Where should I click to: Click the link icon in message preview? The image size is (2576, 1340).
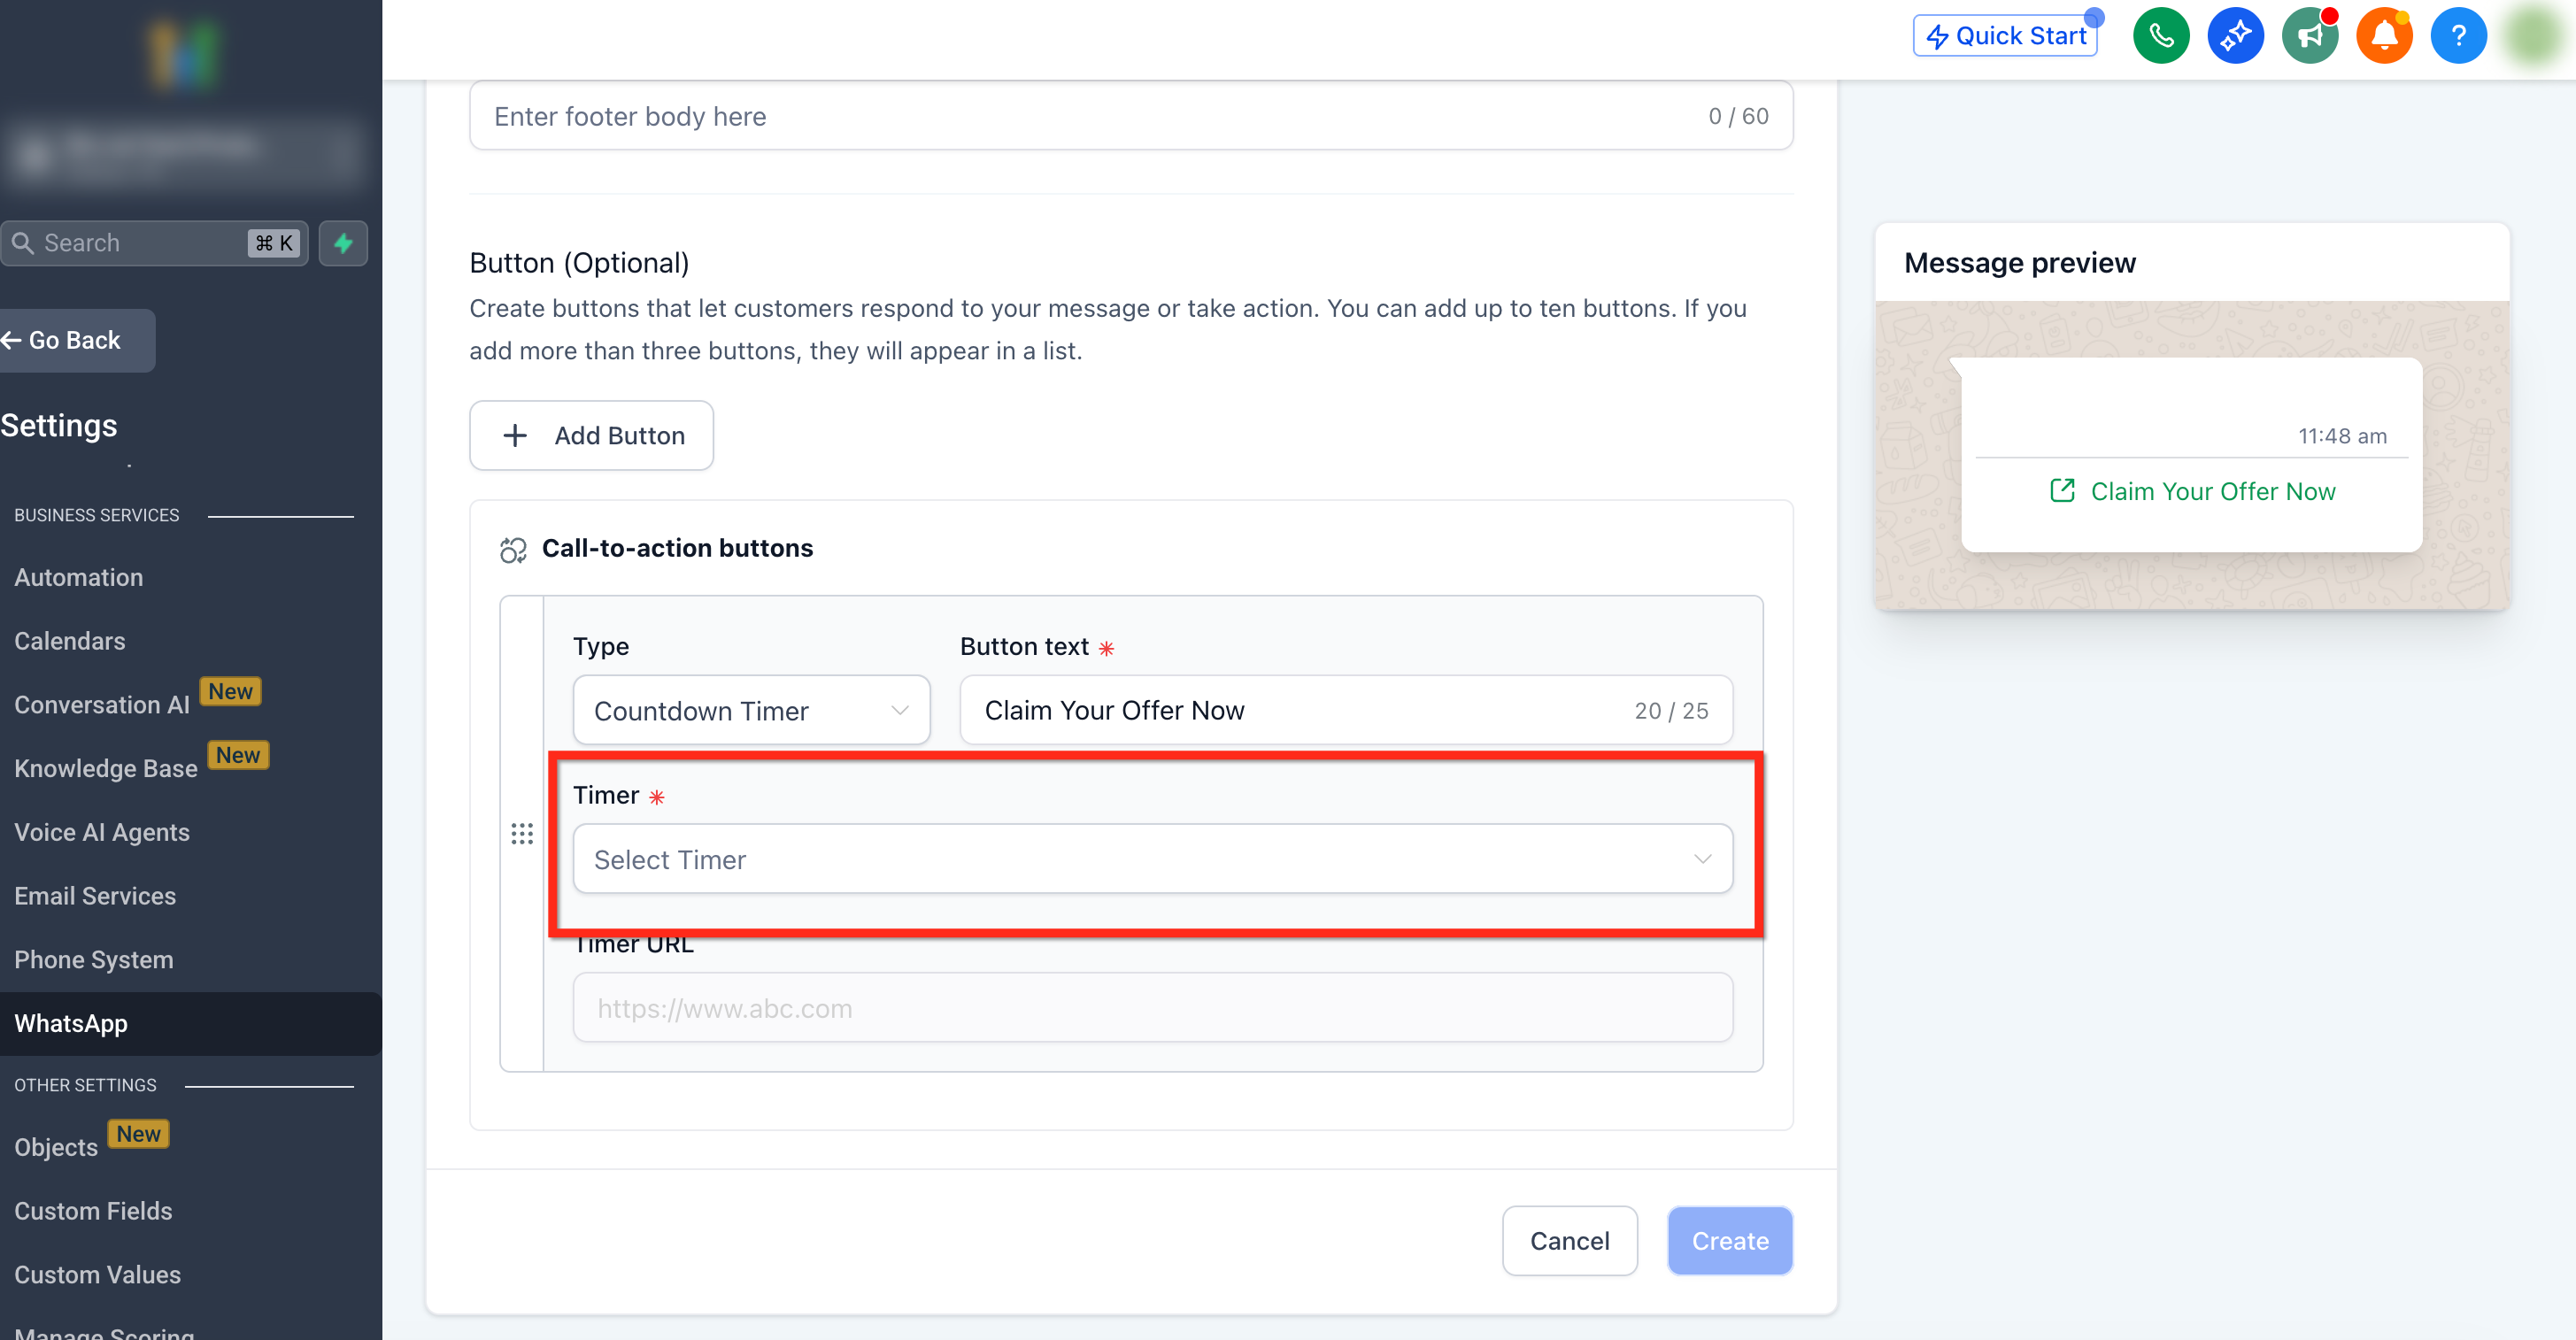[2062, 491]
